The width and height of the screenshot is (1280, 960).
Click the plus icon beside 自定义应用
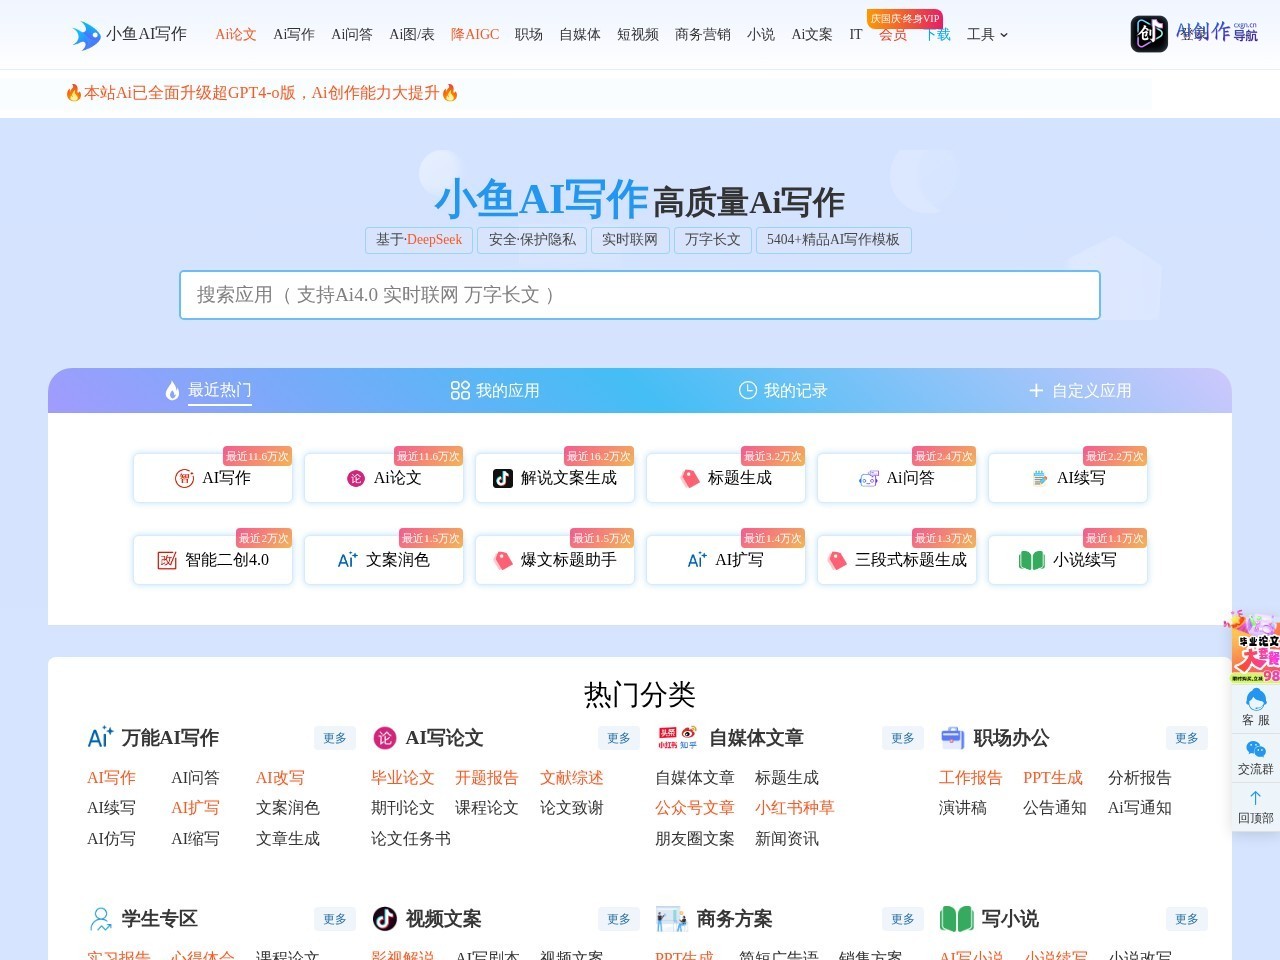[1036, 391]
